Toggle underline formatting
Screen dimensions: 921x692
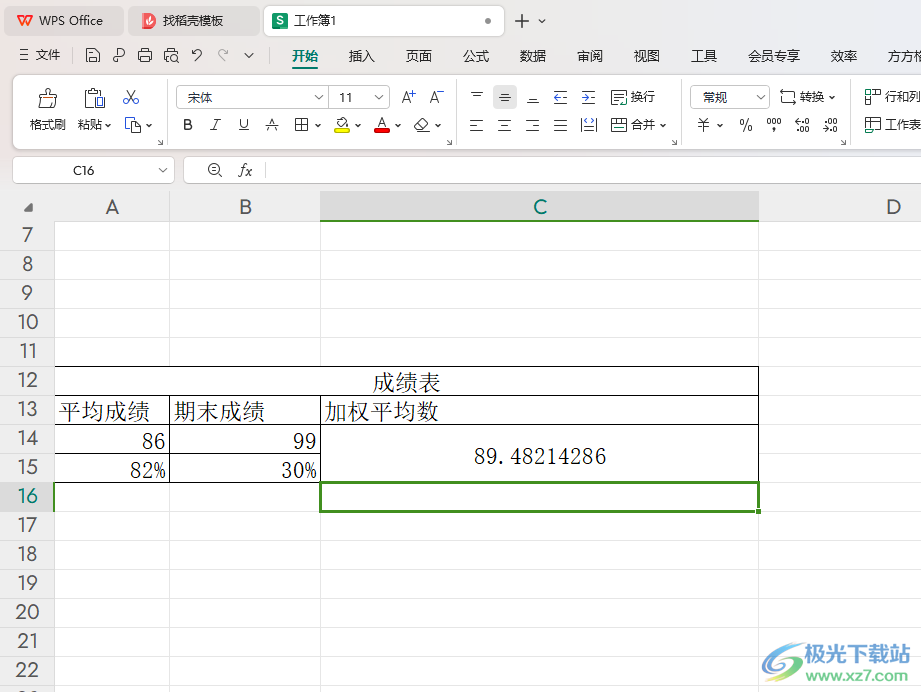244,125
